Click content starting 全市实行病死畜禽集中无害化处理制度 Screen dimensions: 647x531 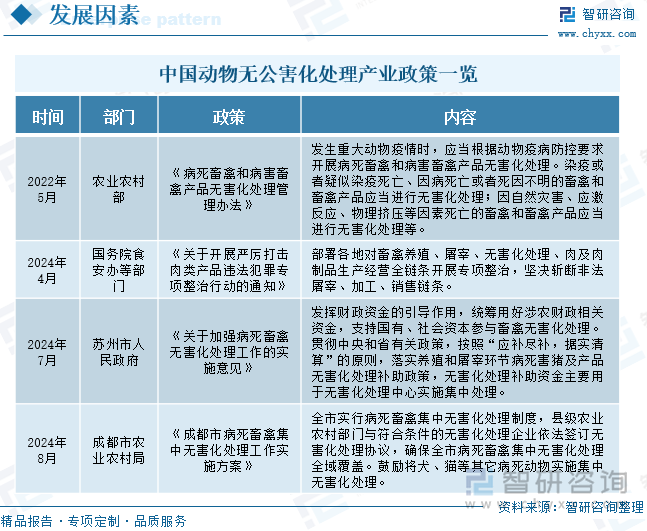(458, 450)
